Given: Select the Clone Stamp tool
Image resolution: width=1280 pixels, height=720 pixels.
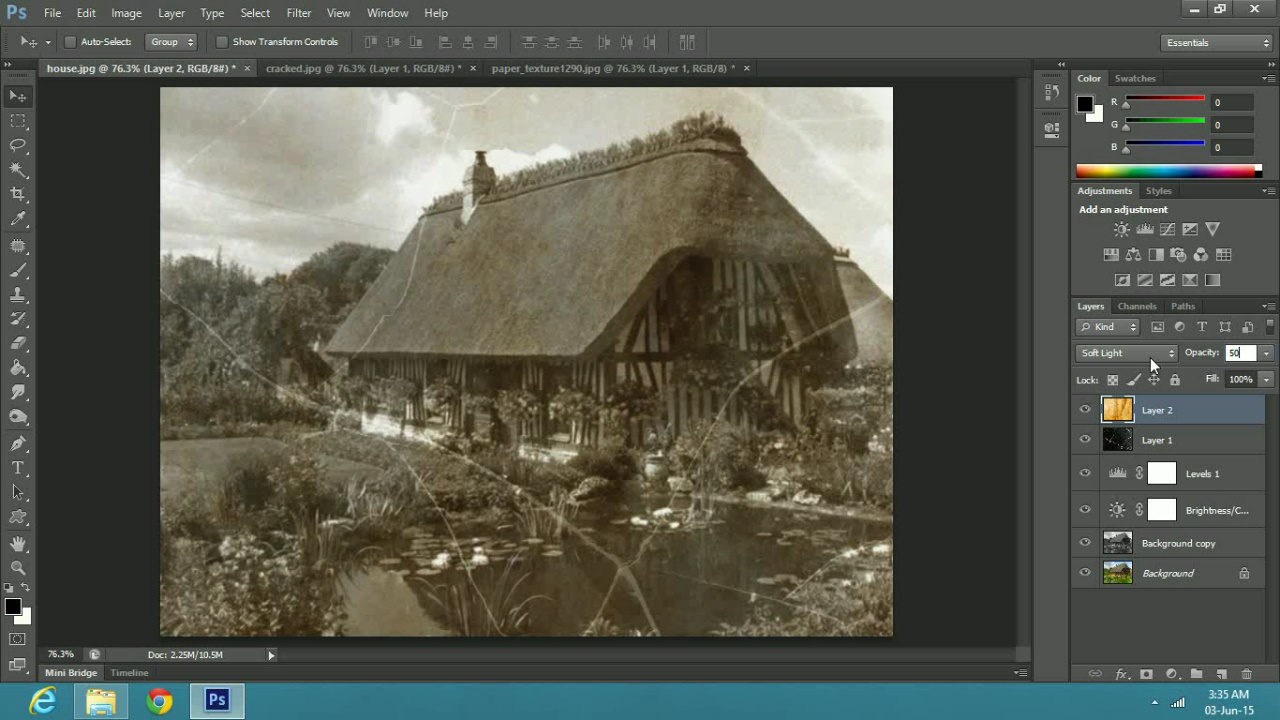Looking at the screenshot, I should click(18, 295).
